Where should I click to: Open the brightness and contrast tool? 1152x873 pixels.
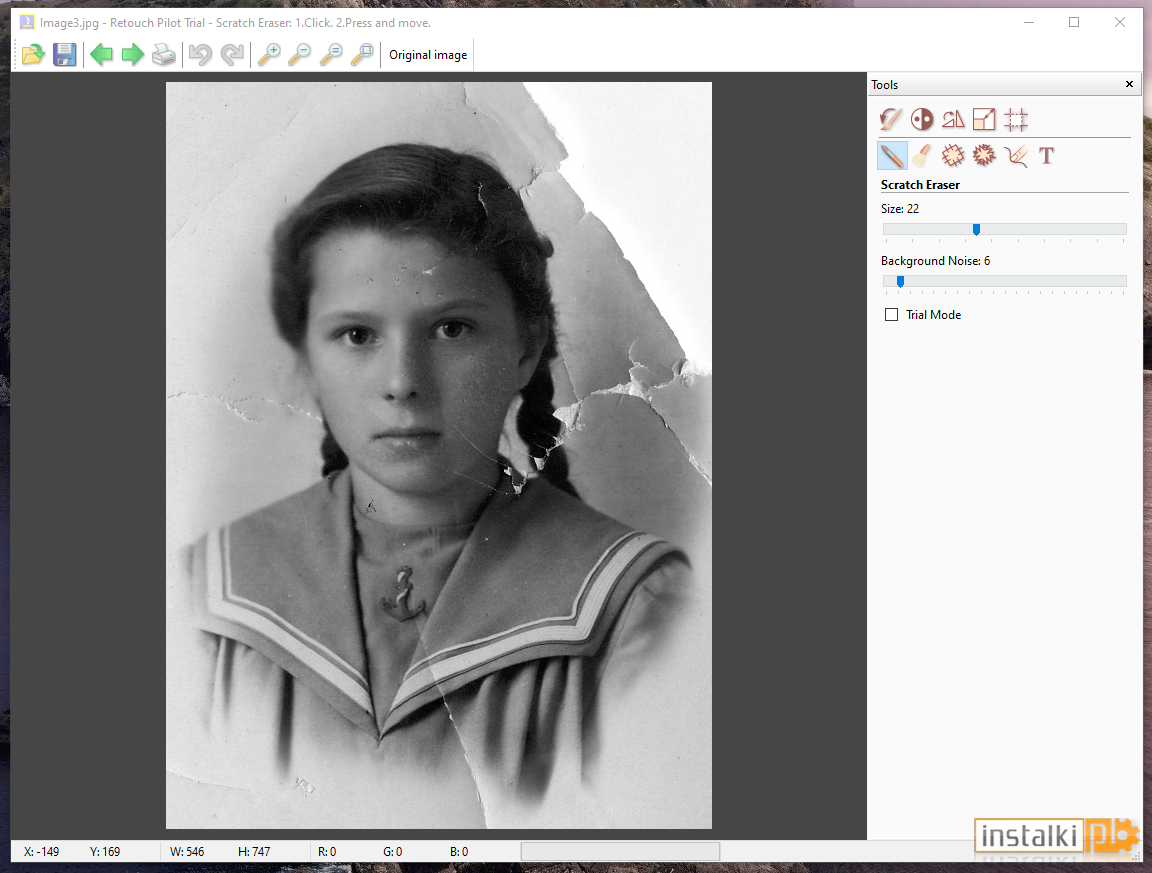click(x=922, y=119)
